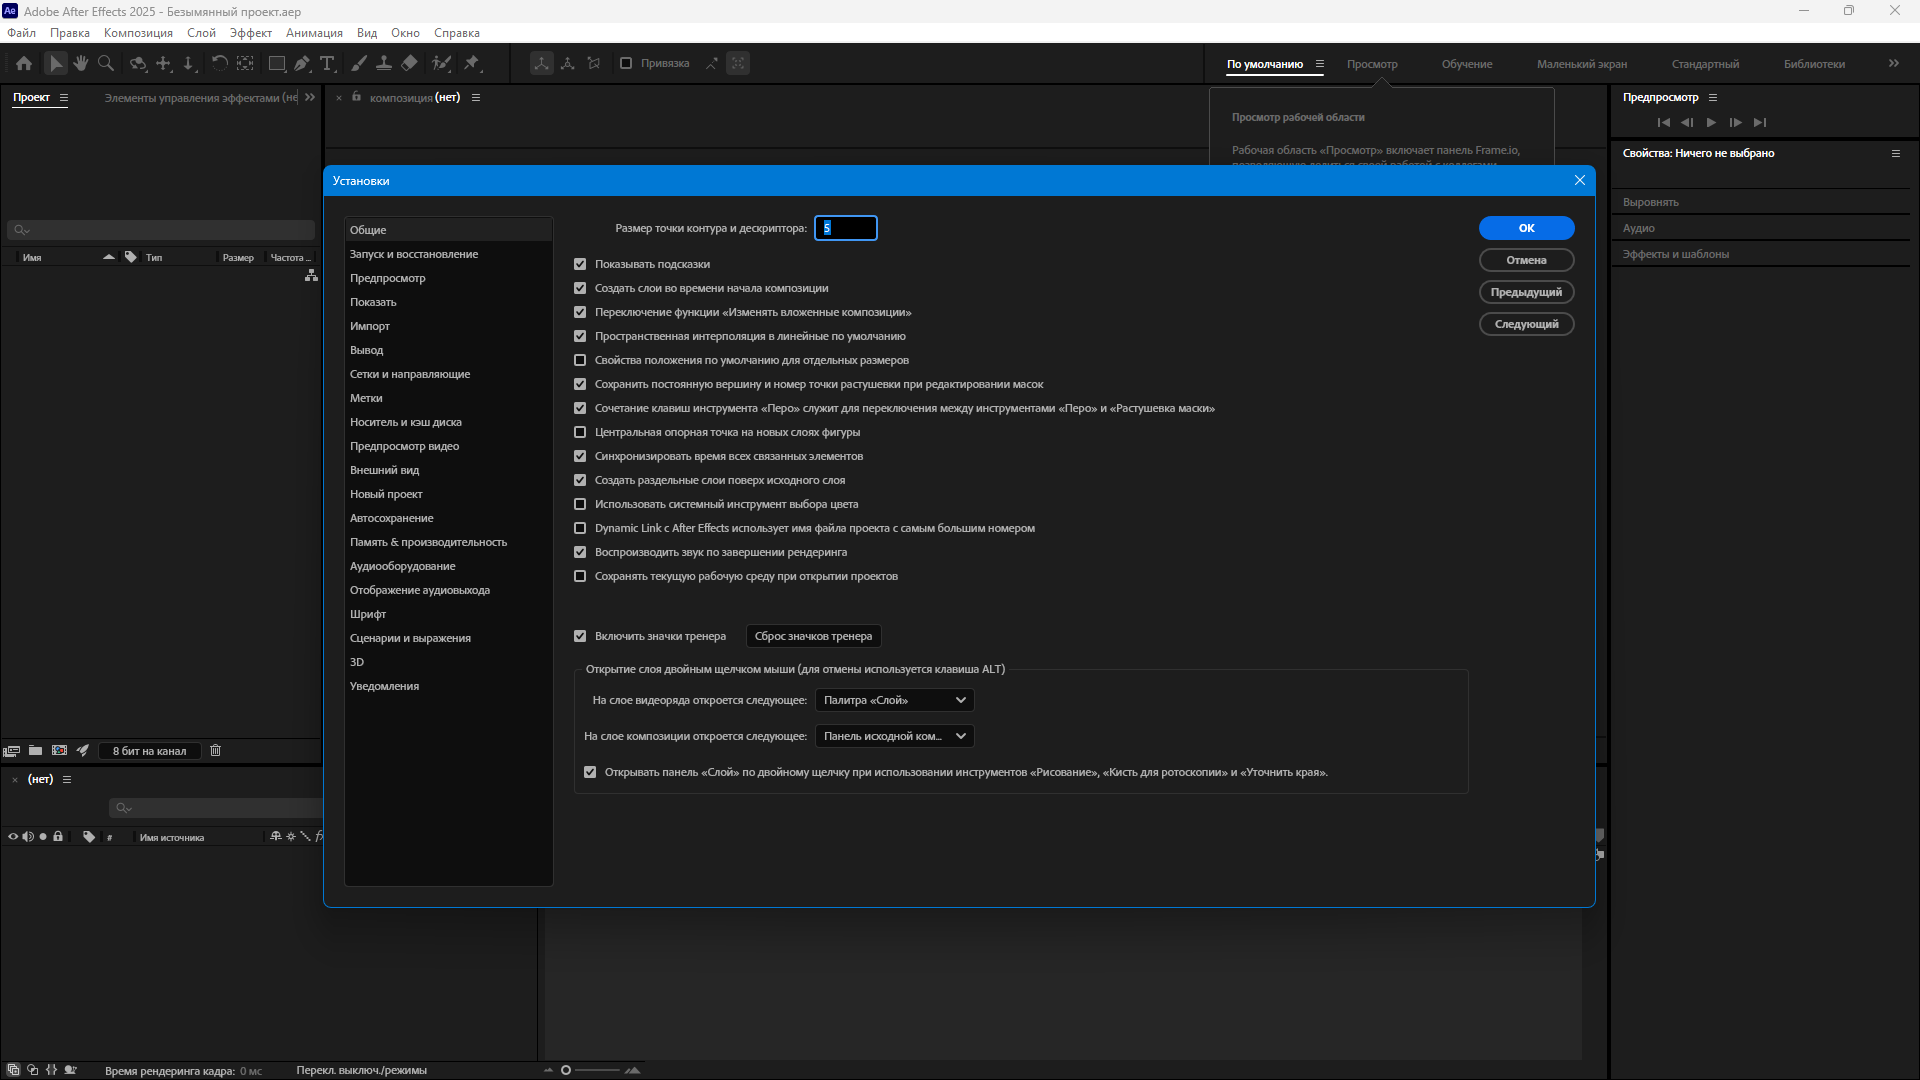The image size is (1920, 1080).
Task: Select the Clone Stamp tool
Action: (384, 63)
